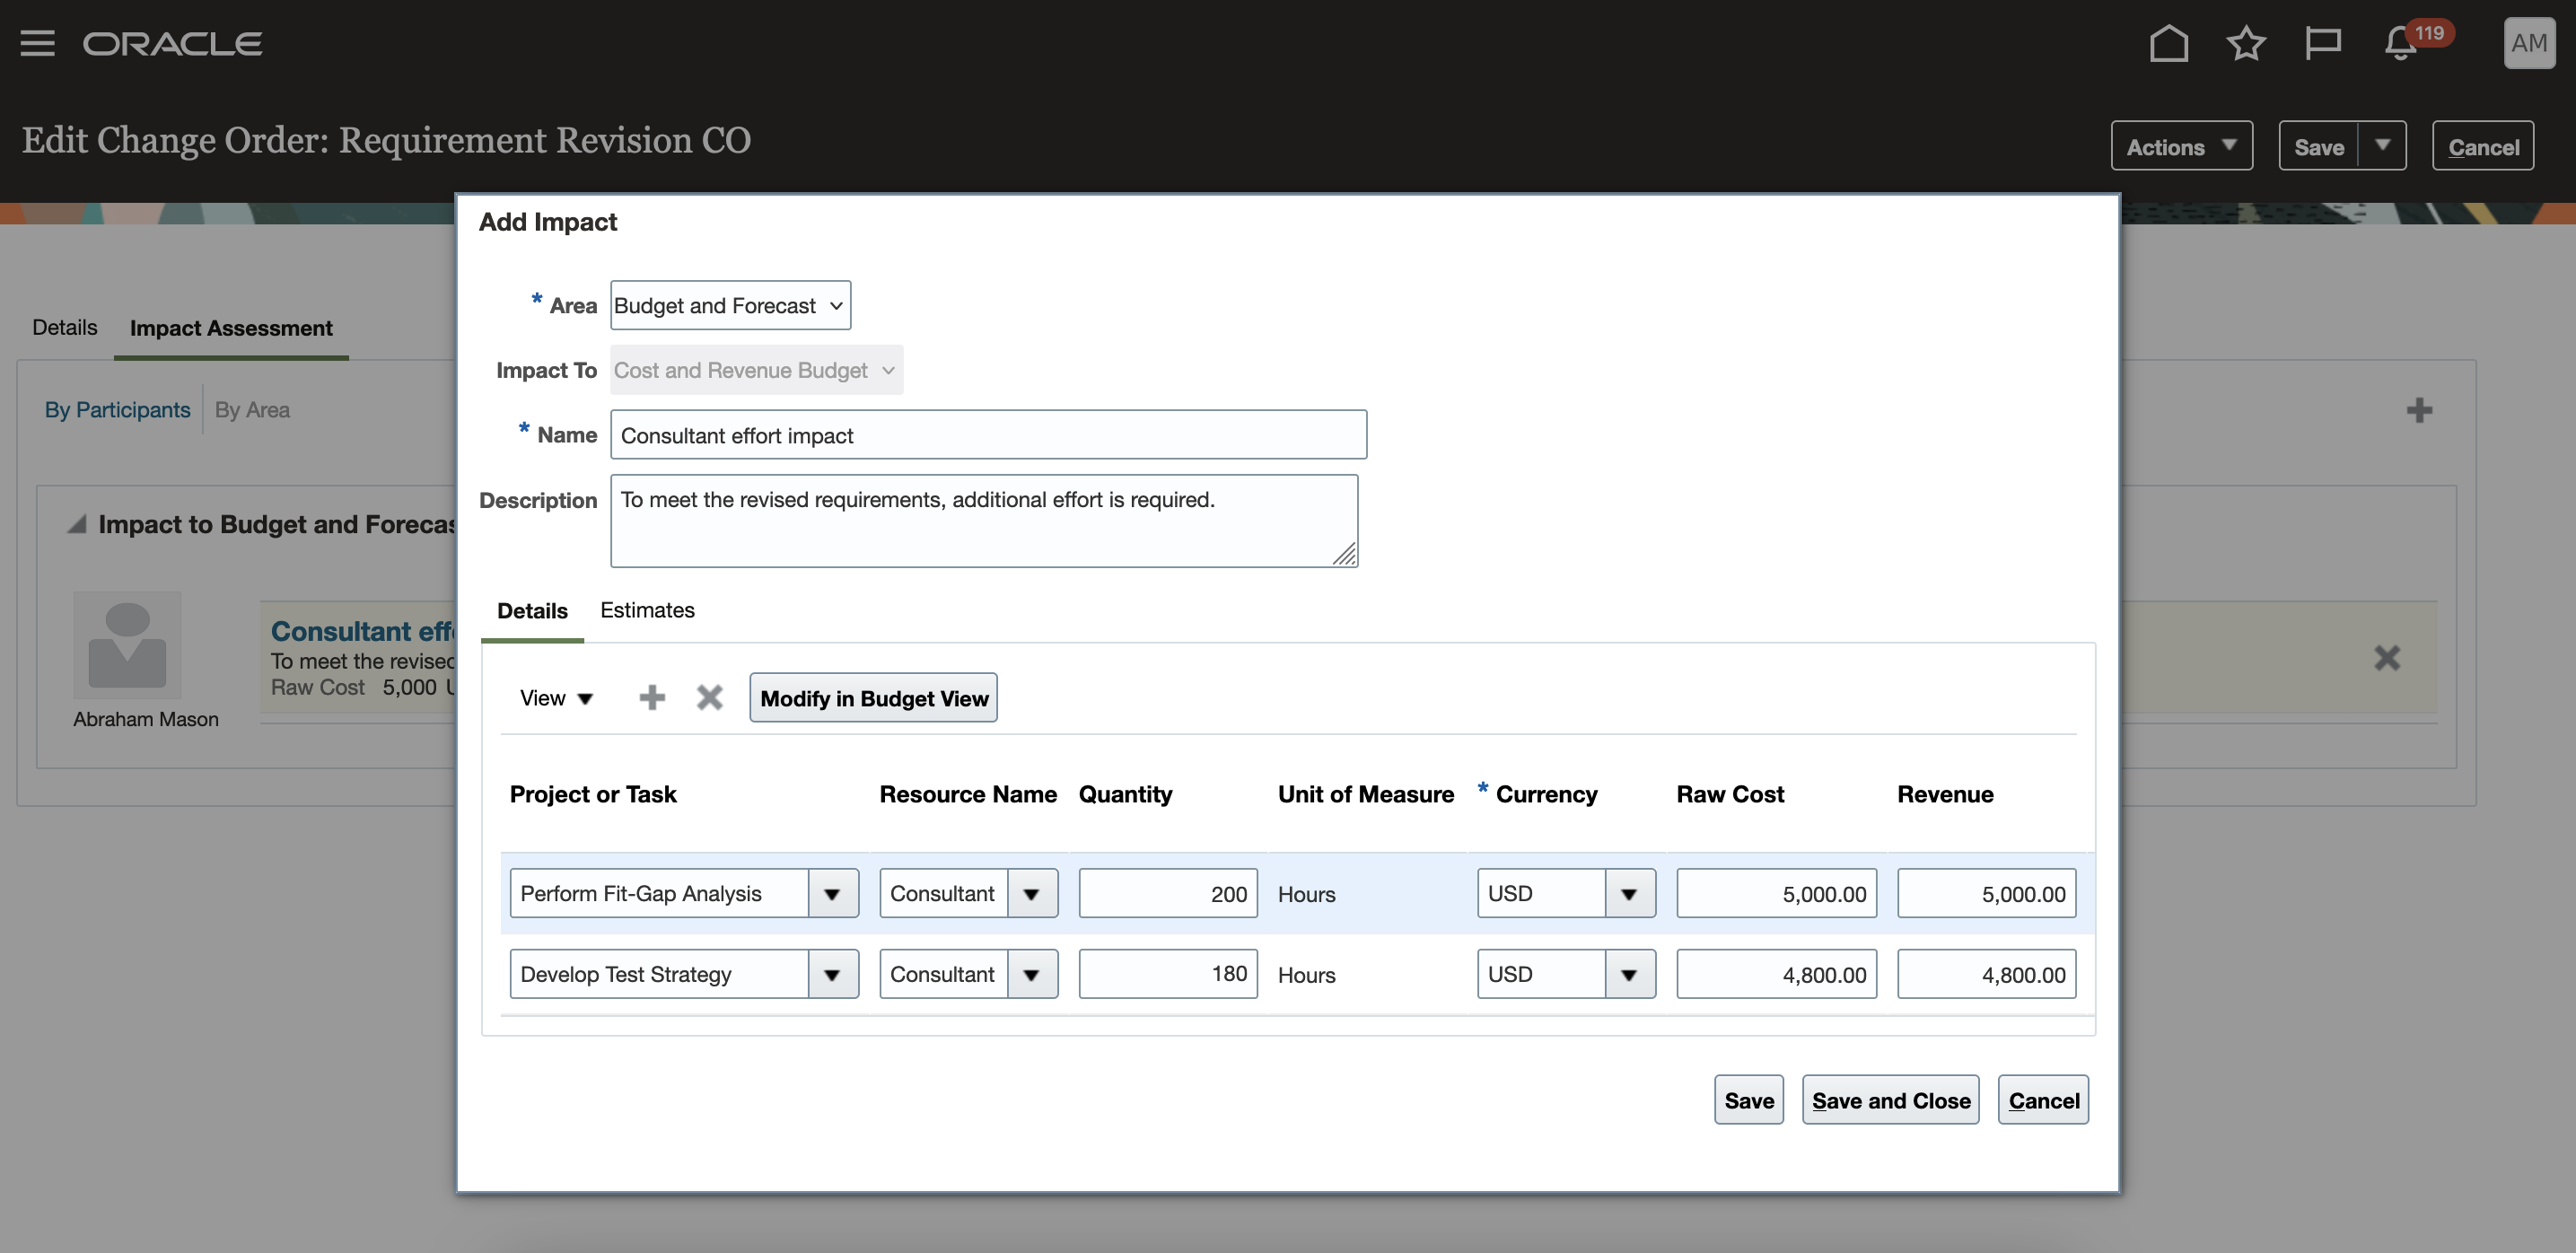Open the hamburger navigator menu
The width and height of the screenshot is (2576, 1253).
tap(37, 43)
